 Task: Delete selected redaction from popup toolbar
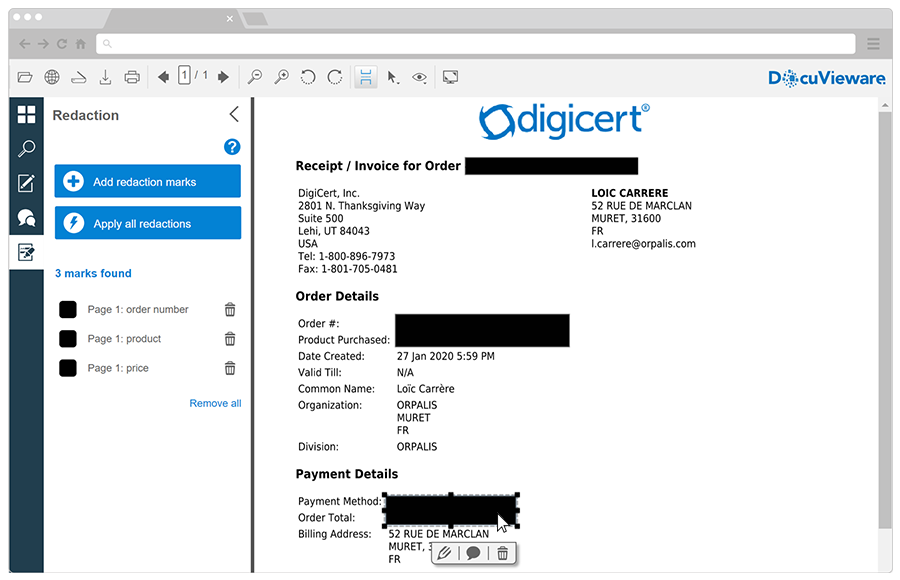502,553
